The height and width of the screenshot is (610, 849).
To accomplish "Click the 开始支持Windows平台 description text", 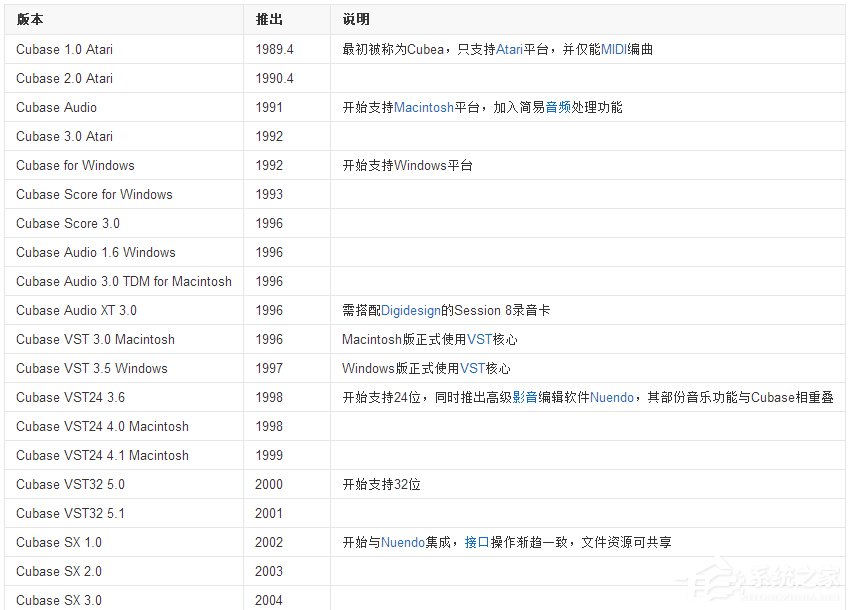I will 408,165.
